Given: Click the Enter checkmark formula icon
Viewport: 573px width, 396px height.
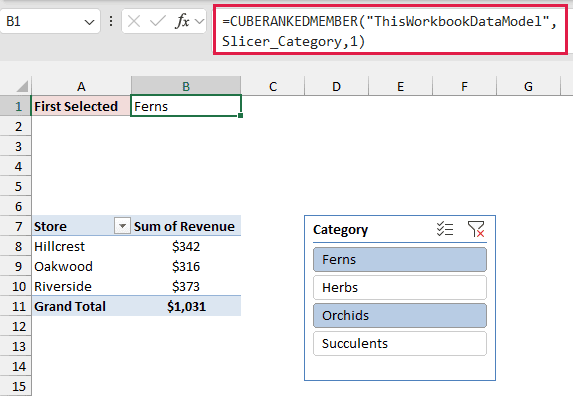Looking at the screenshot, I should pyautogui.click(x=158, y=22).
